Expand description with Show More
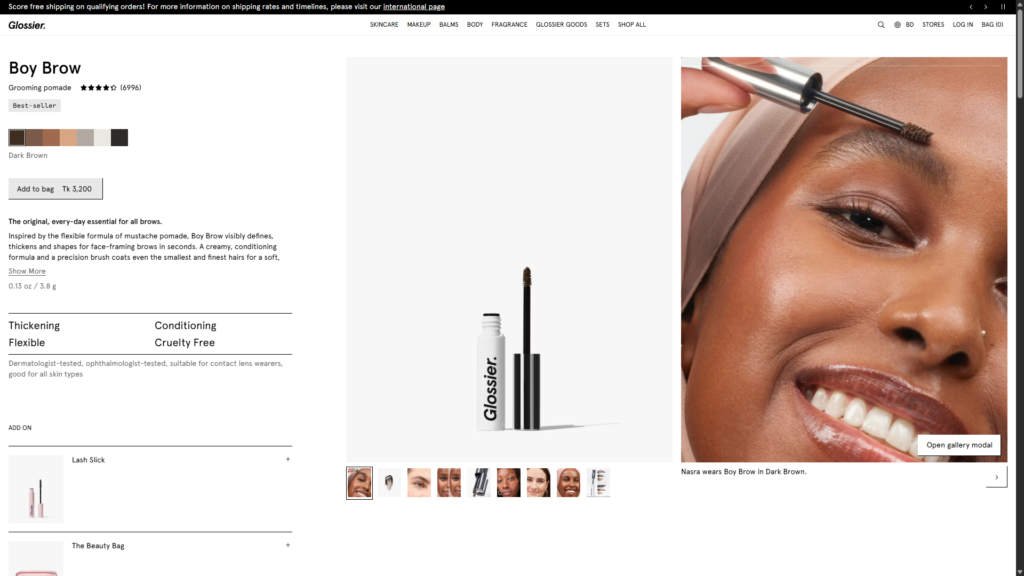1024x576 pixels. click(x=27, y=271)
